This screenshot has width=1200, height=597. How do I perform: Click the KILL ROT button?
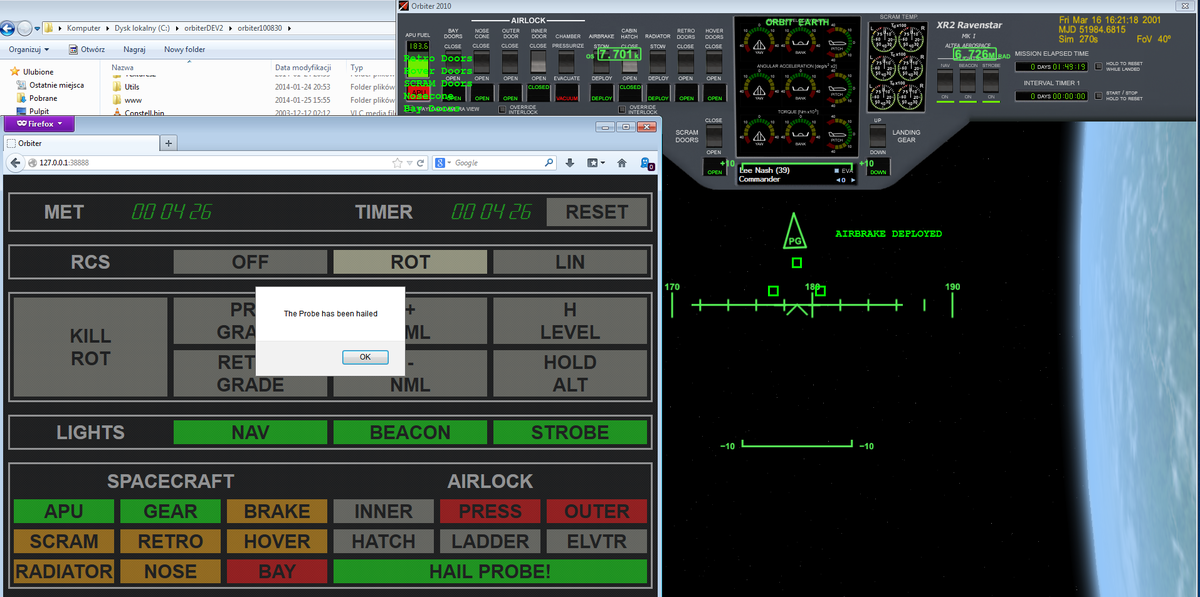click(x=90, y=347)
